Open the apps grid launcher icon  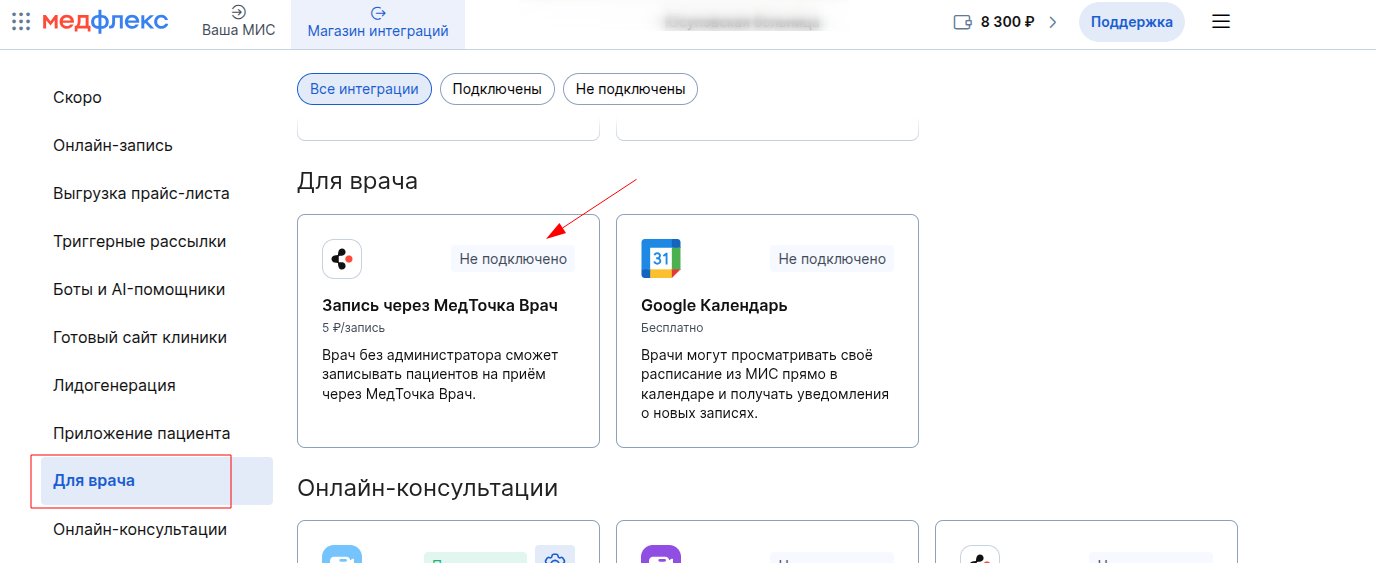tap(21, 22)
